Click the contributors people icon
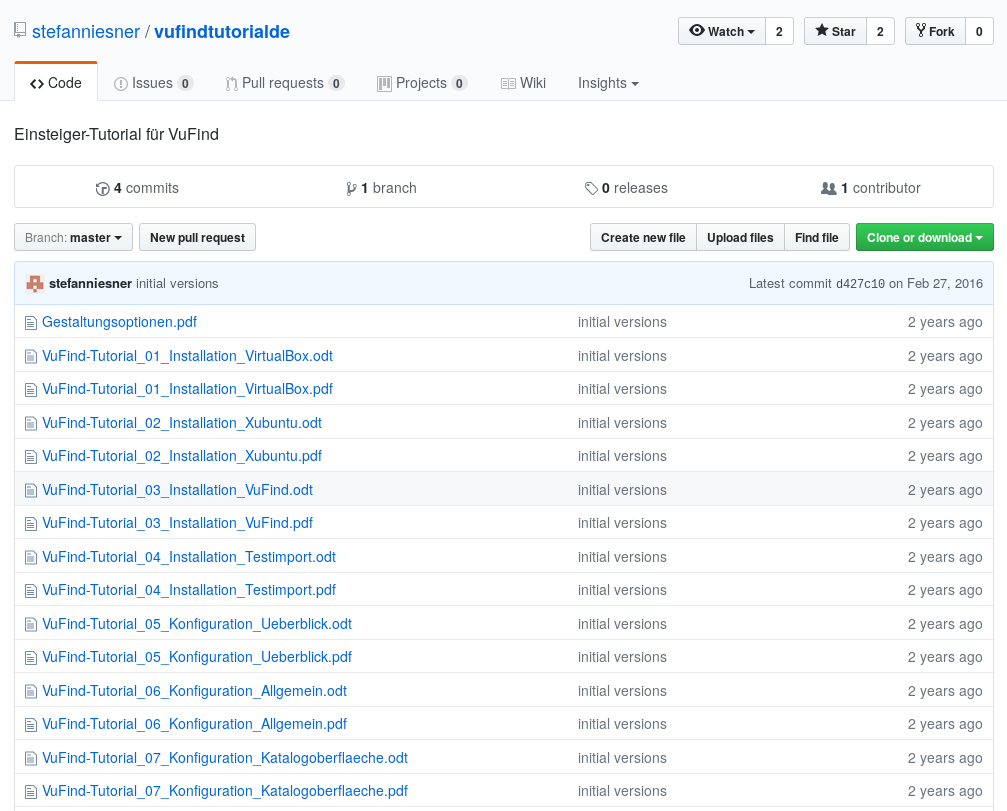Screen dimensions: 1007x811 pyautogui.click(x=828, y=188)
